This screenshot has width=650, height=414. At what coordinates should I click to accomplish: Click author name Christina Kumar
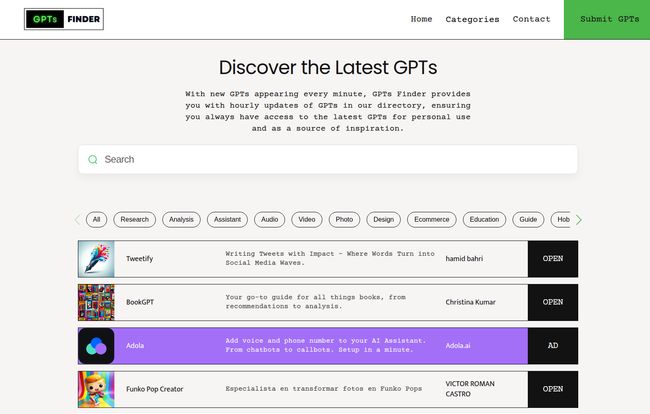pyautogui.click(x=471, y=303)
